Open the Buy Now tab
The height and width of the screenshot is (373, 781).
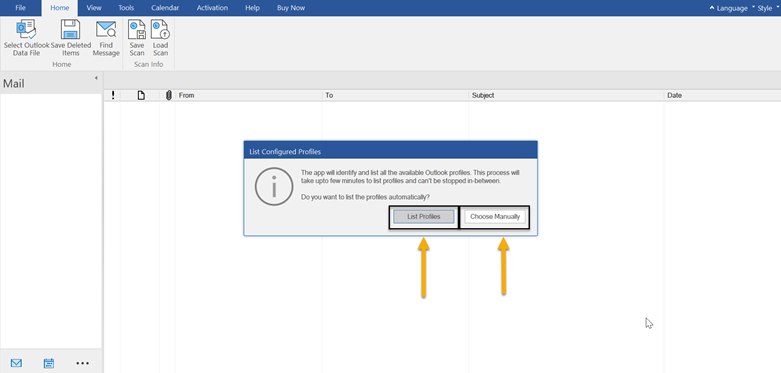[x=291, y=8]
